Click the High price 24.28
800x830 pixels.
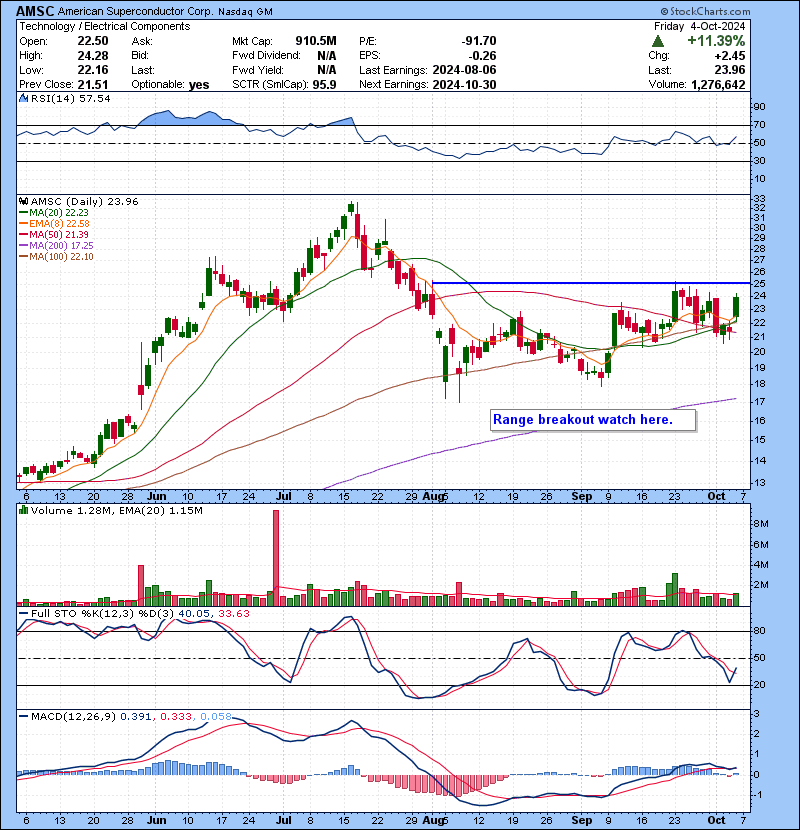point(93,56)
